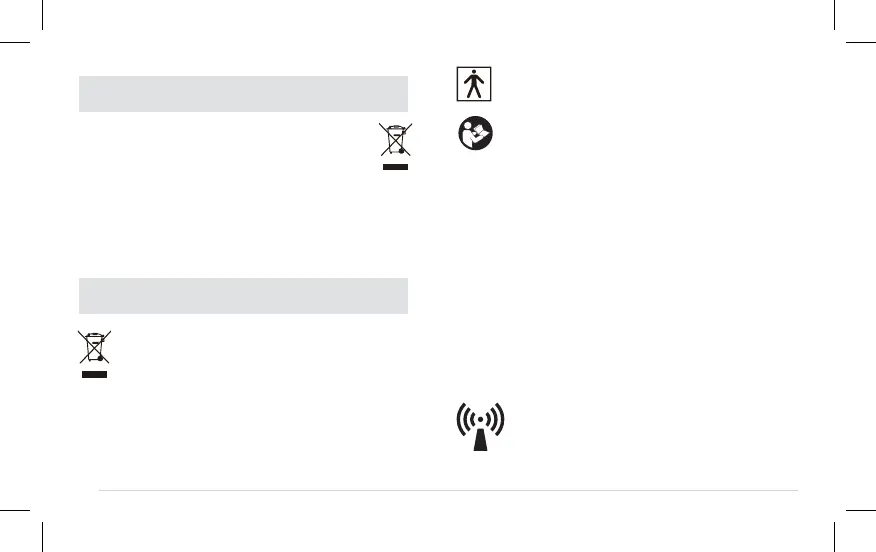
Task: Click the upper-left horizontal crop mark
Action: coord(15,43)
